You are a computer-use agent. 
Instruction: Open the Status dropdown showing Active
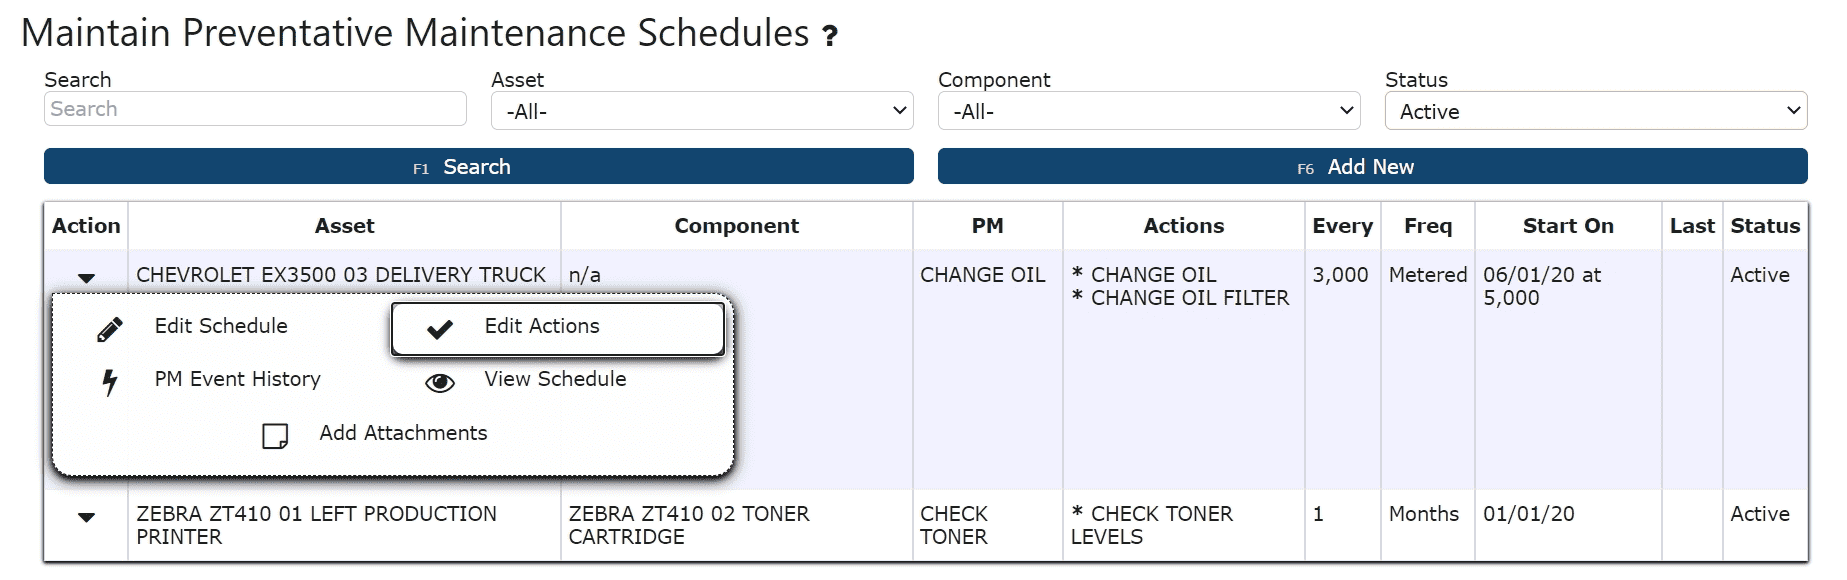click(x=1596, y=111)
